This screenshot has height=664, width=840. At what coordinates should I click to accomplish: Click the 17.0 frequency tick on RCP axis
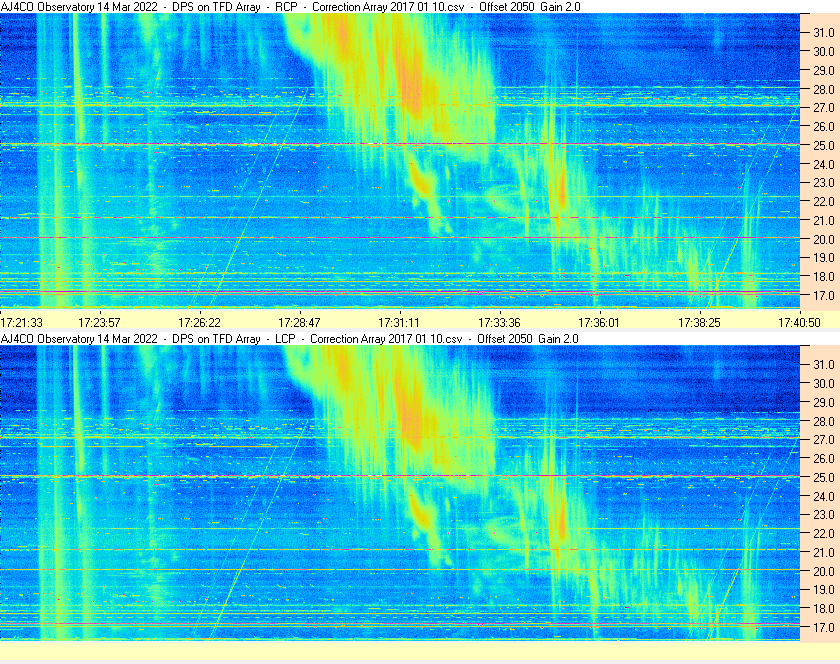(x=824, y=295)
